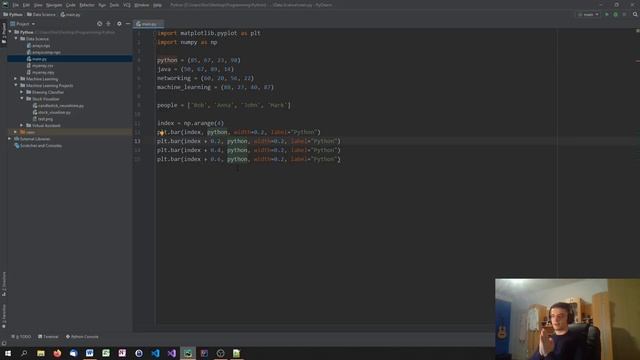Collapse the Data Science folder

16,38
